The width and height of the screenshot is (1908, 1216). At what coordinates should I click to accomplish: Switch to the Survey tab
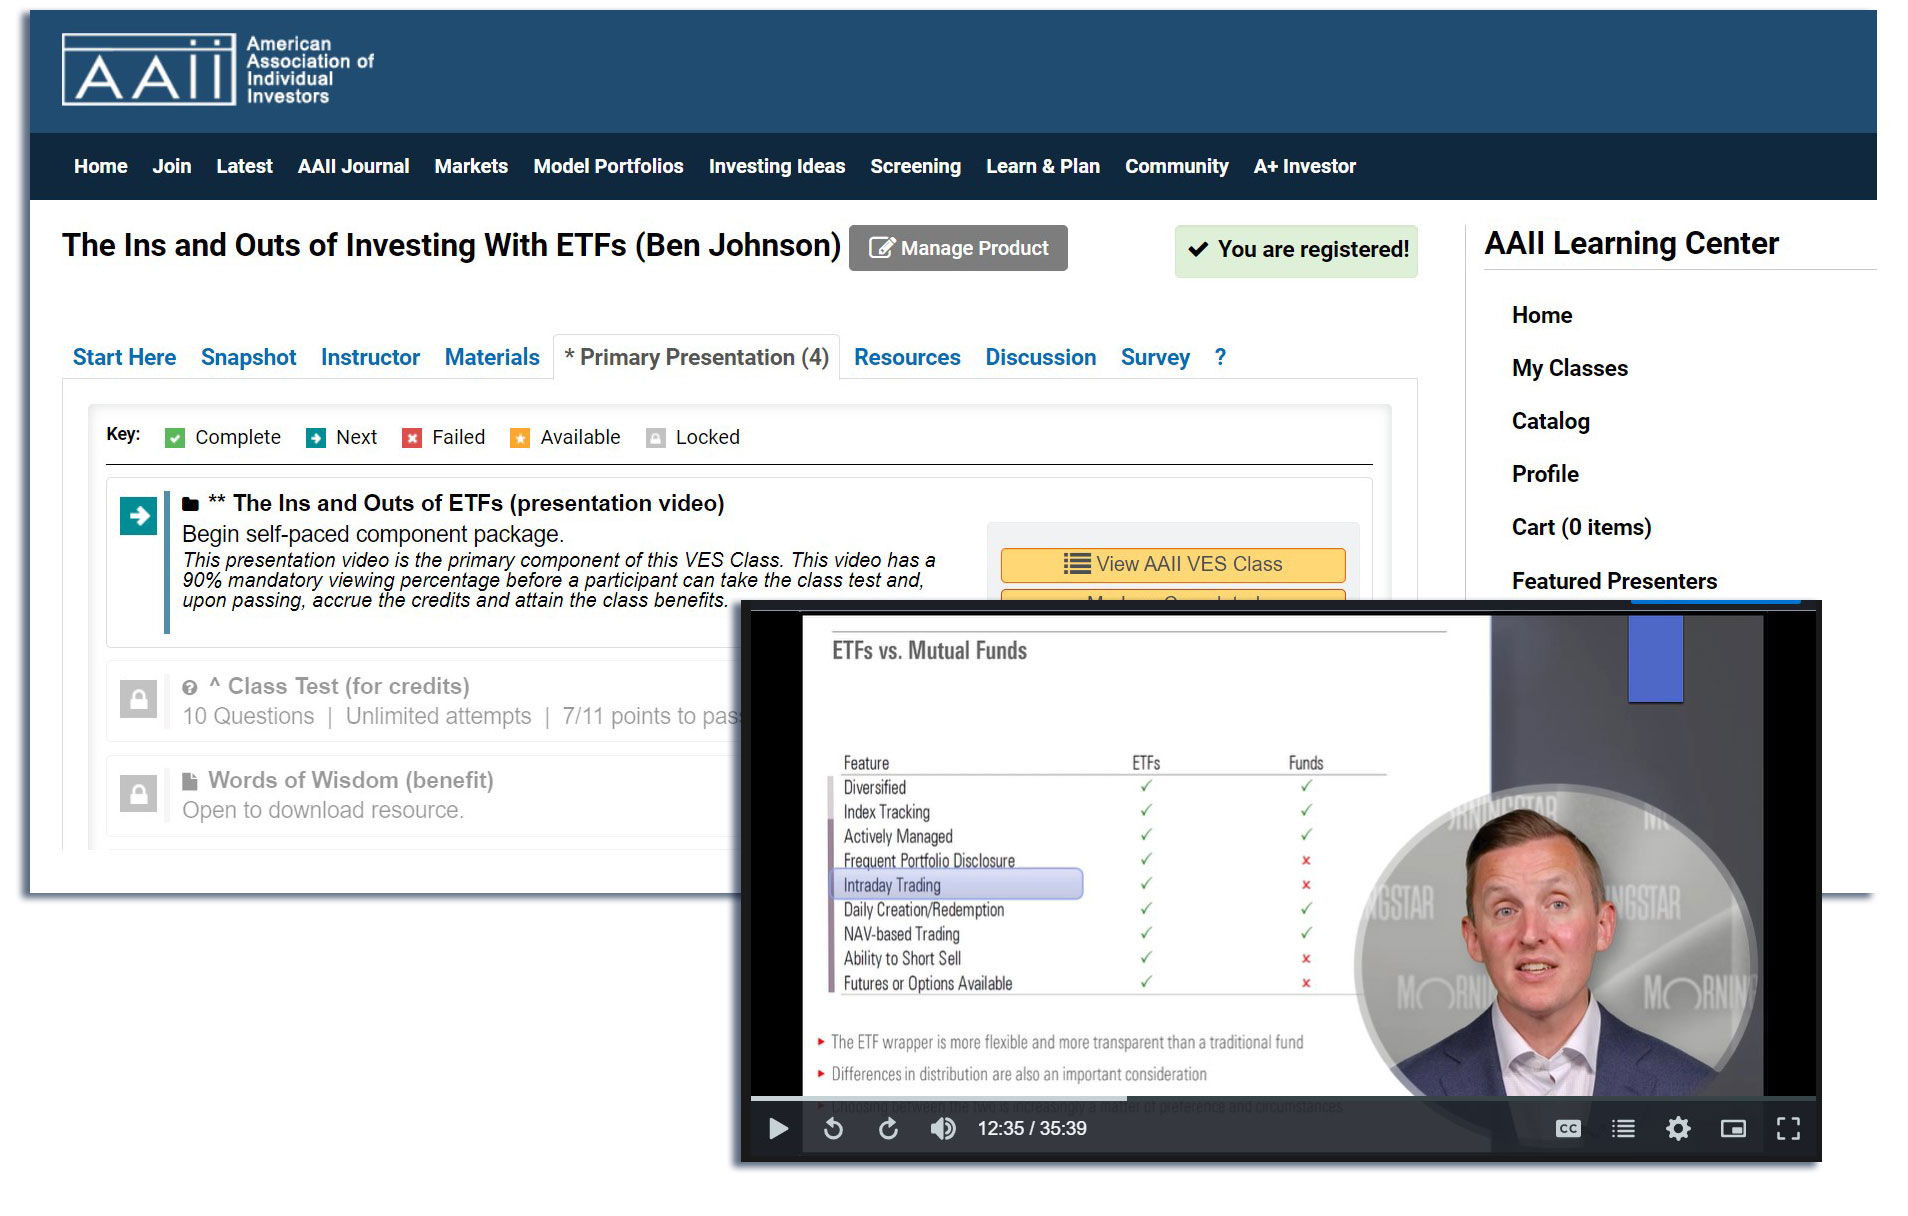tap(1155, 357)
